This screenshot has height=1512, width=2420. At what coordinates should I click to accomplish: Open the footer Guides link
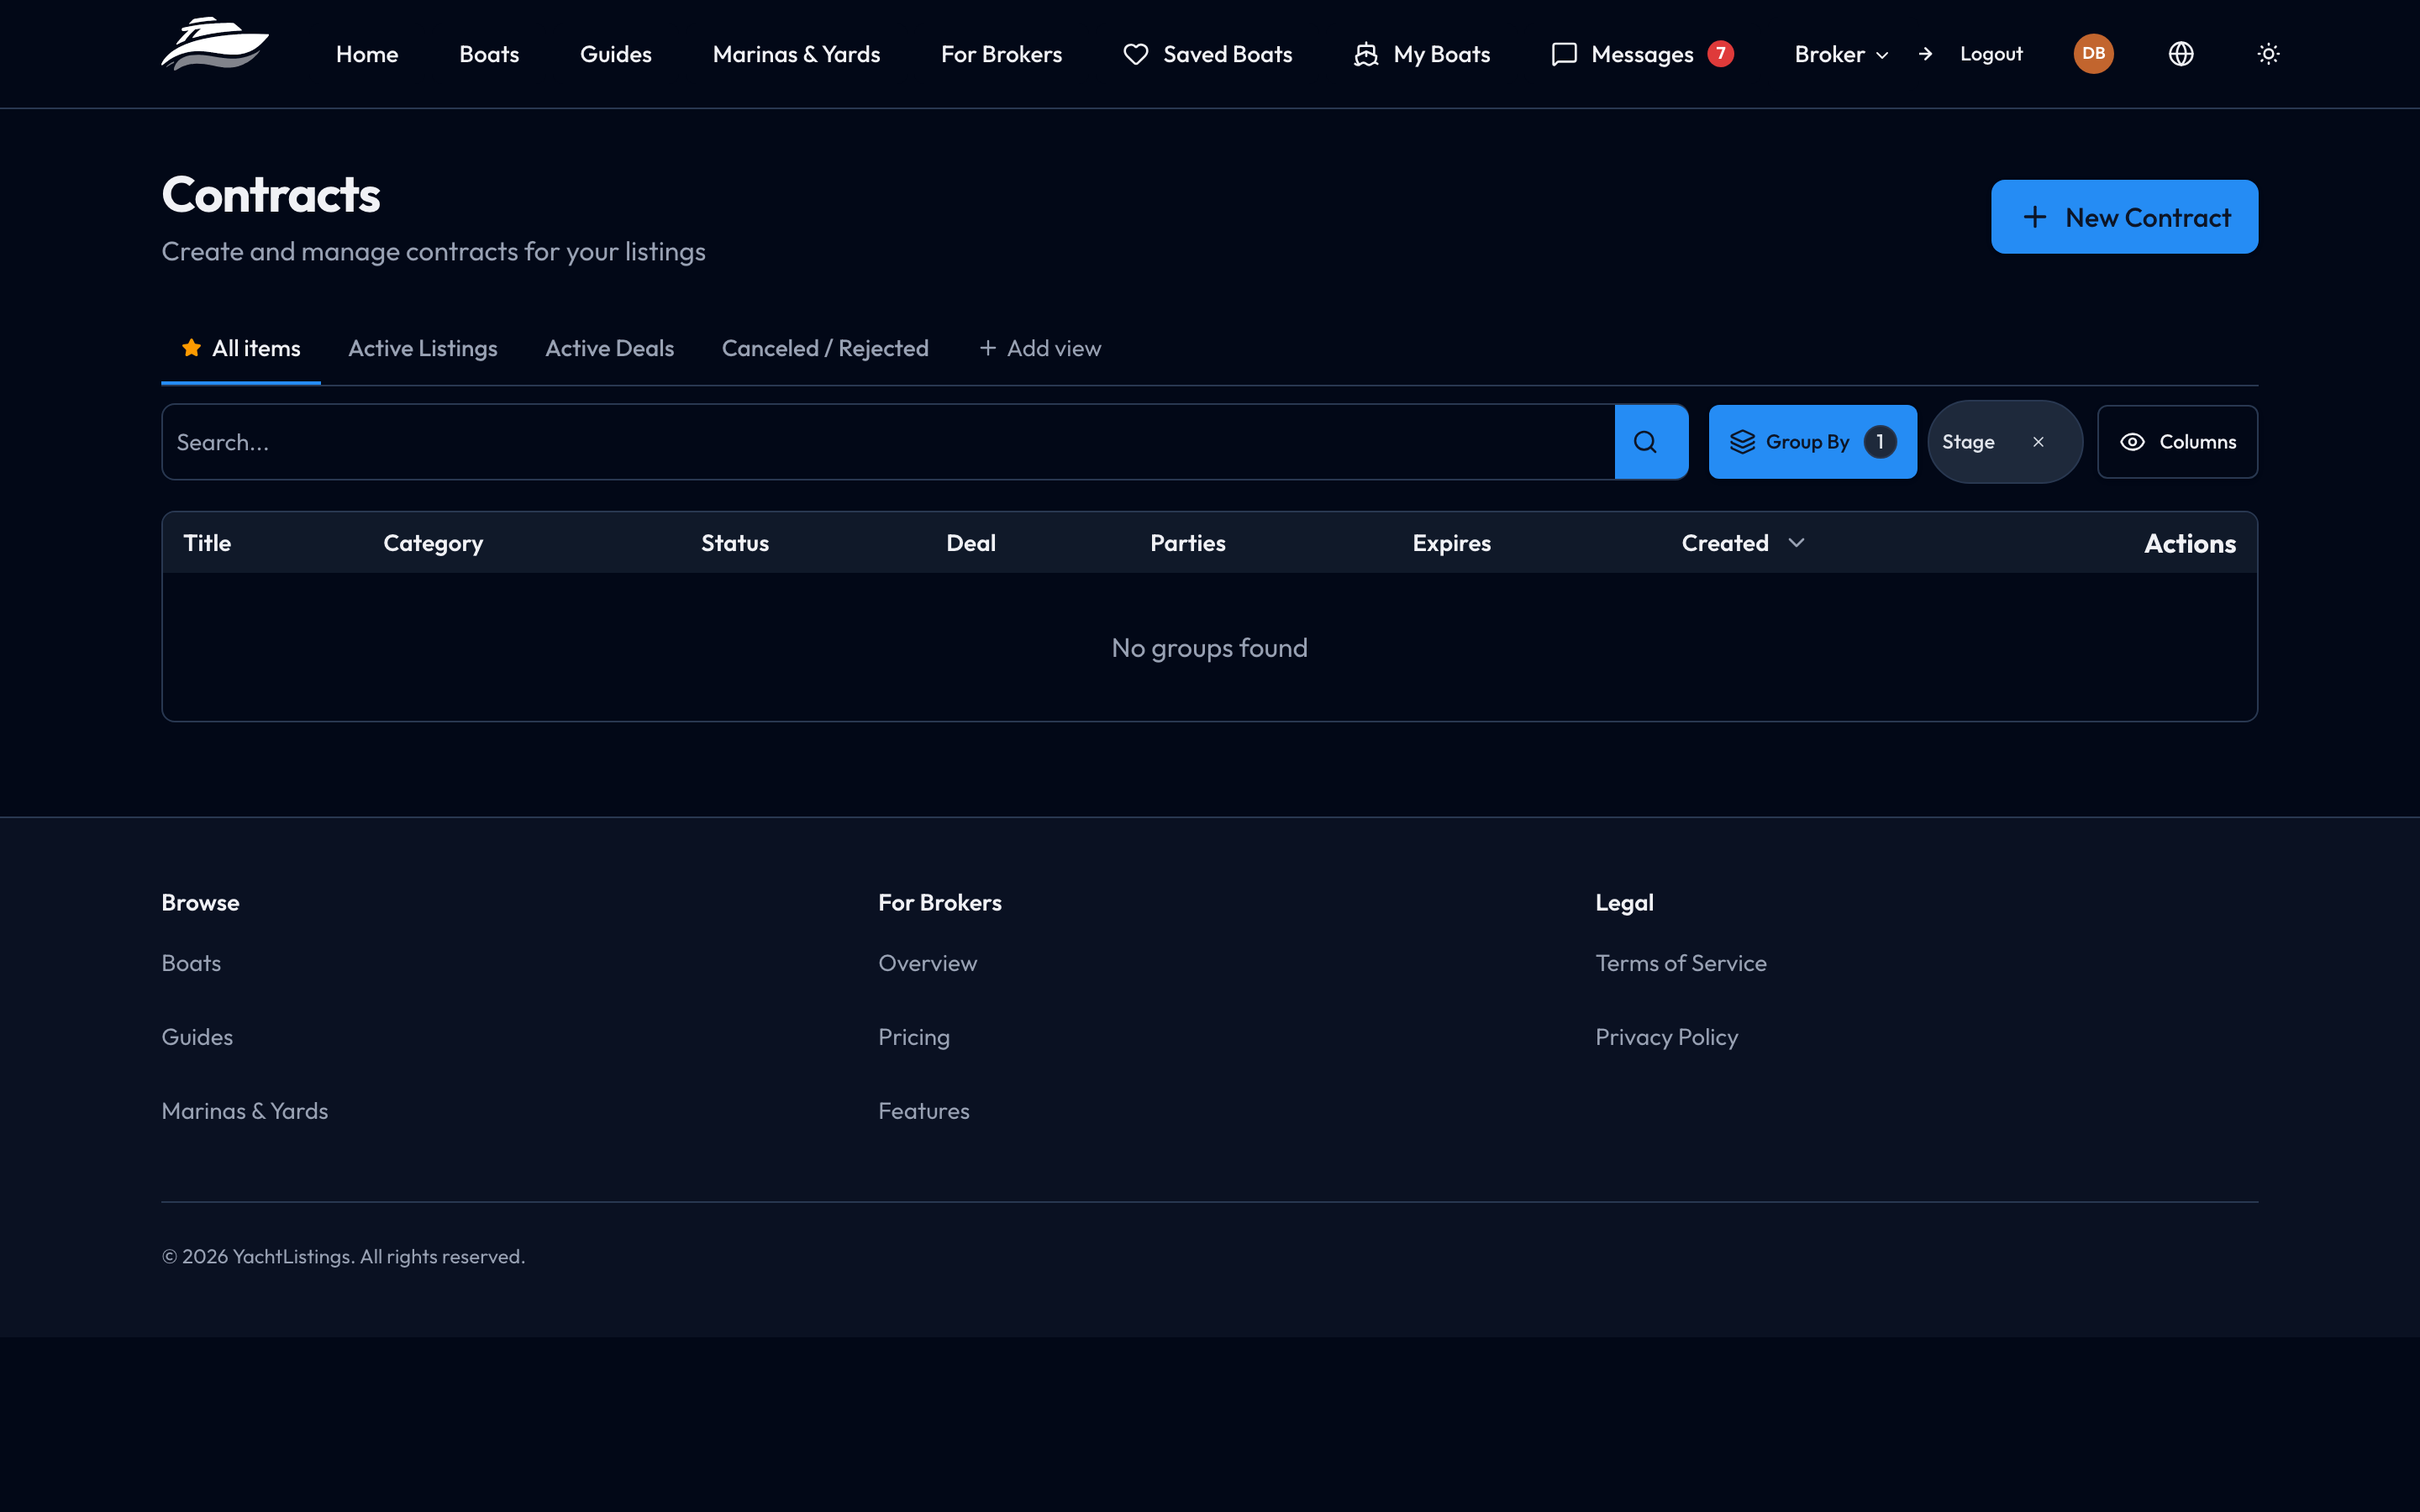click(197, 1037)
